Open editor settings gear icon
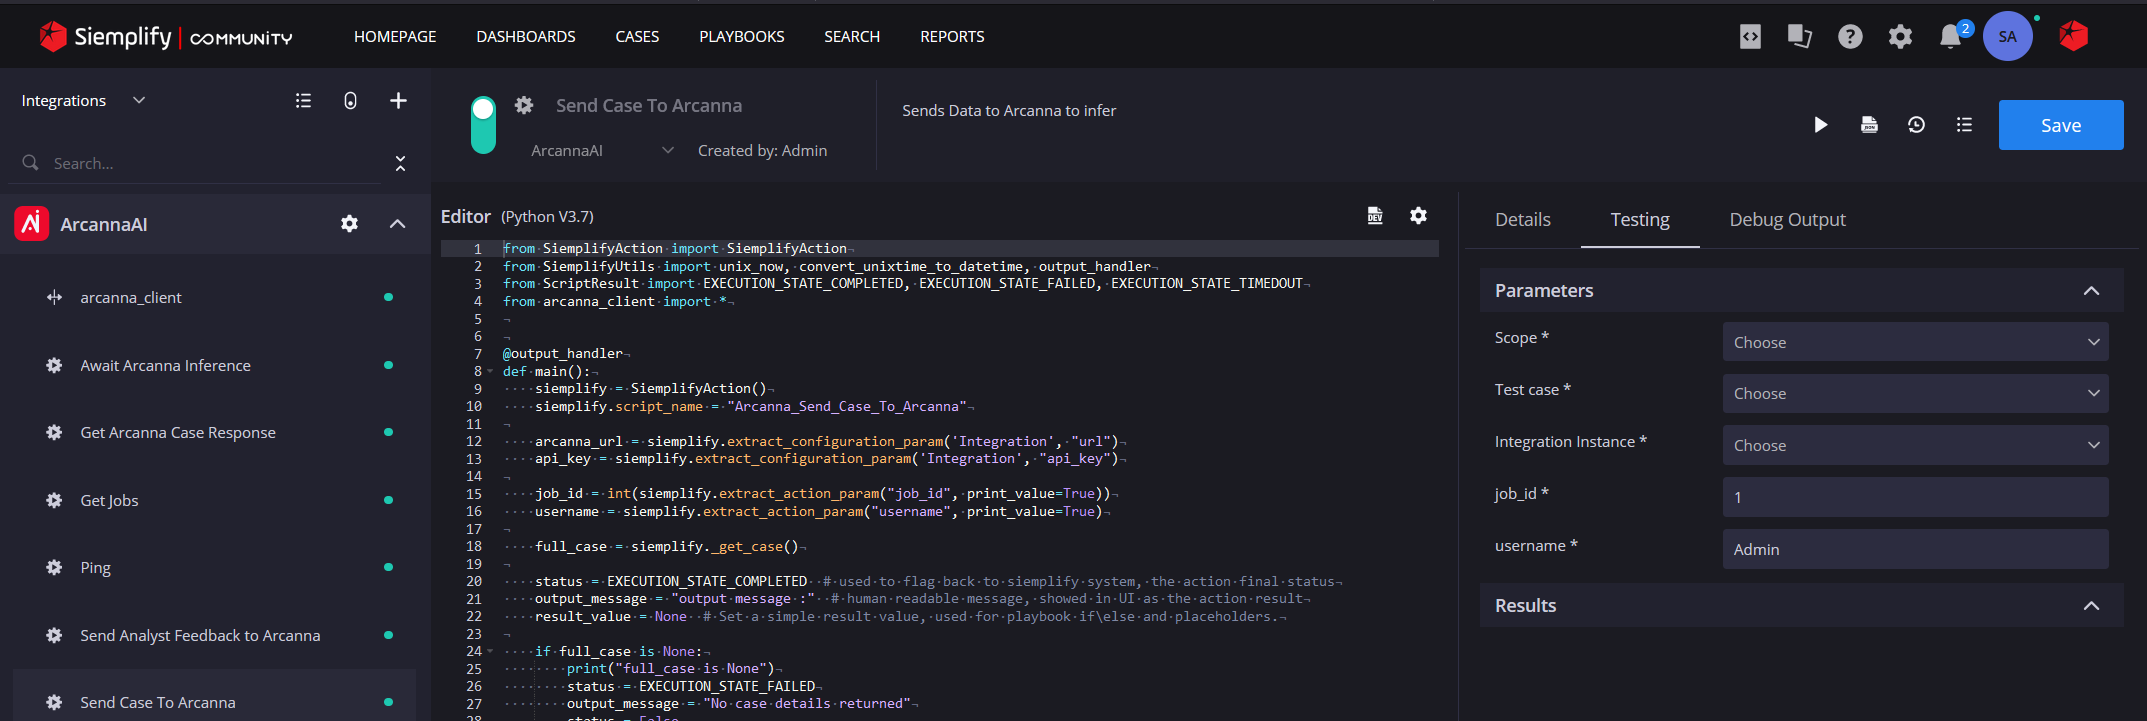The height and width of the screenshot is (721, 2147). tap(1418, 216)
